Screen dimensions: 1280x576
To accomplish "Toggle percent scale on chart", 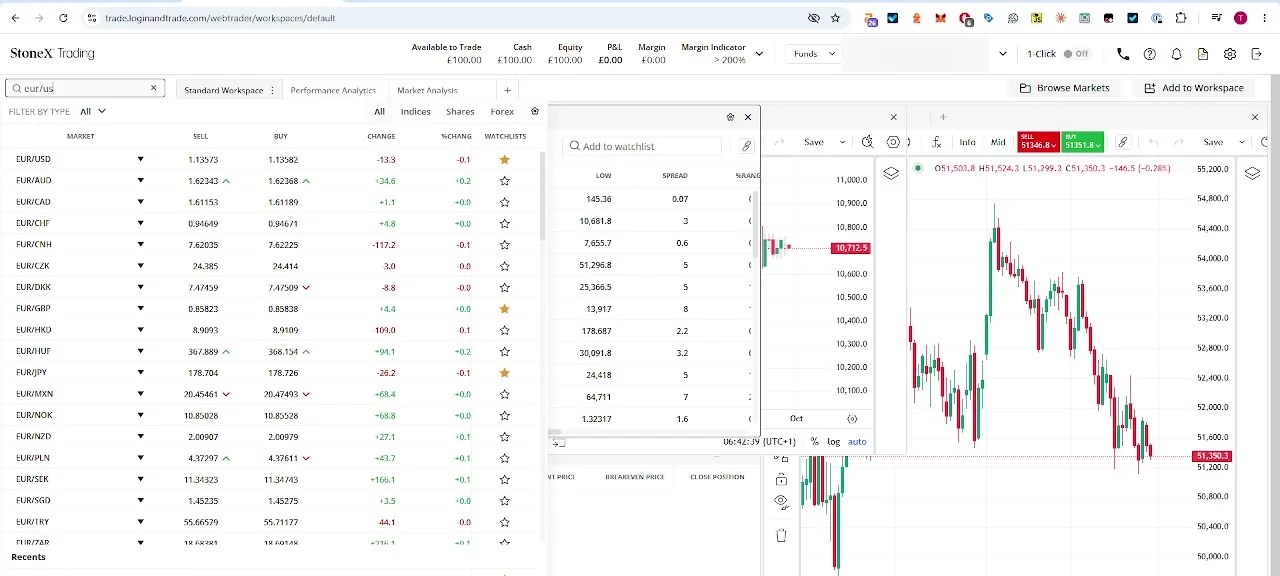I will tap(815, 442).
